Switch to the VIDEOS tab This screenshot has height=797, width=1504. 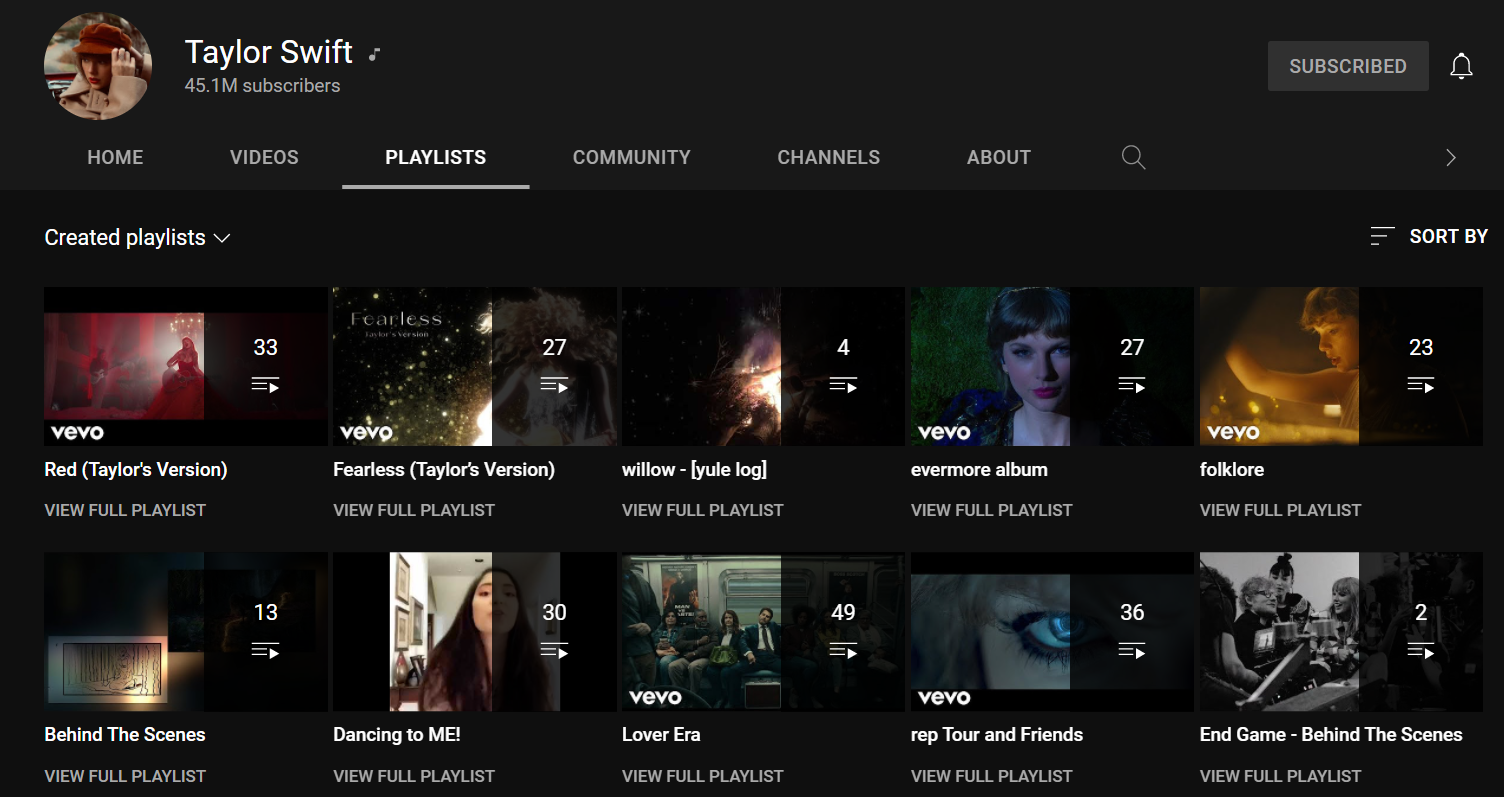(x=264, y=157)
